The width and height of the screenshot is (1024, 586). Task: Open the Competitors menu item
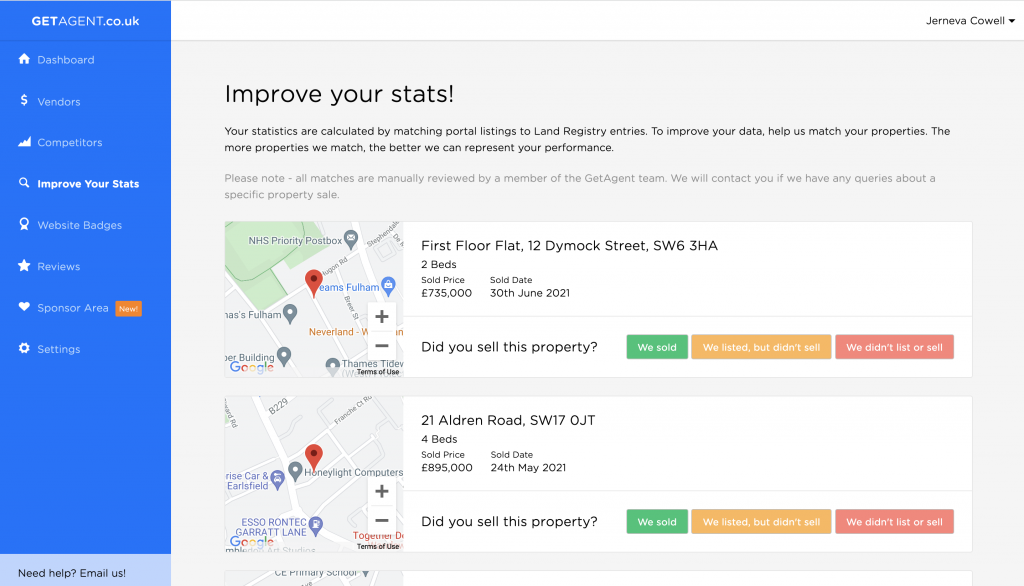tap(69, 143)
